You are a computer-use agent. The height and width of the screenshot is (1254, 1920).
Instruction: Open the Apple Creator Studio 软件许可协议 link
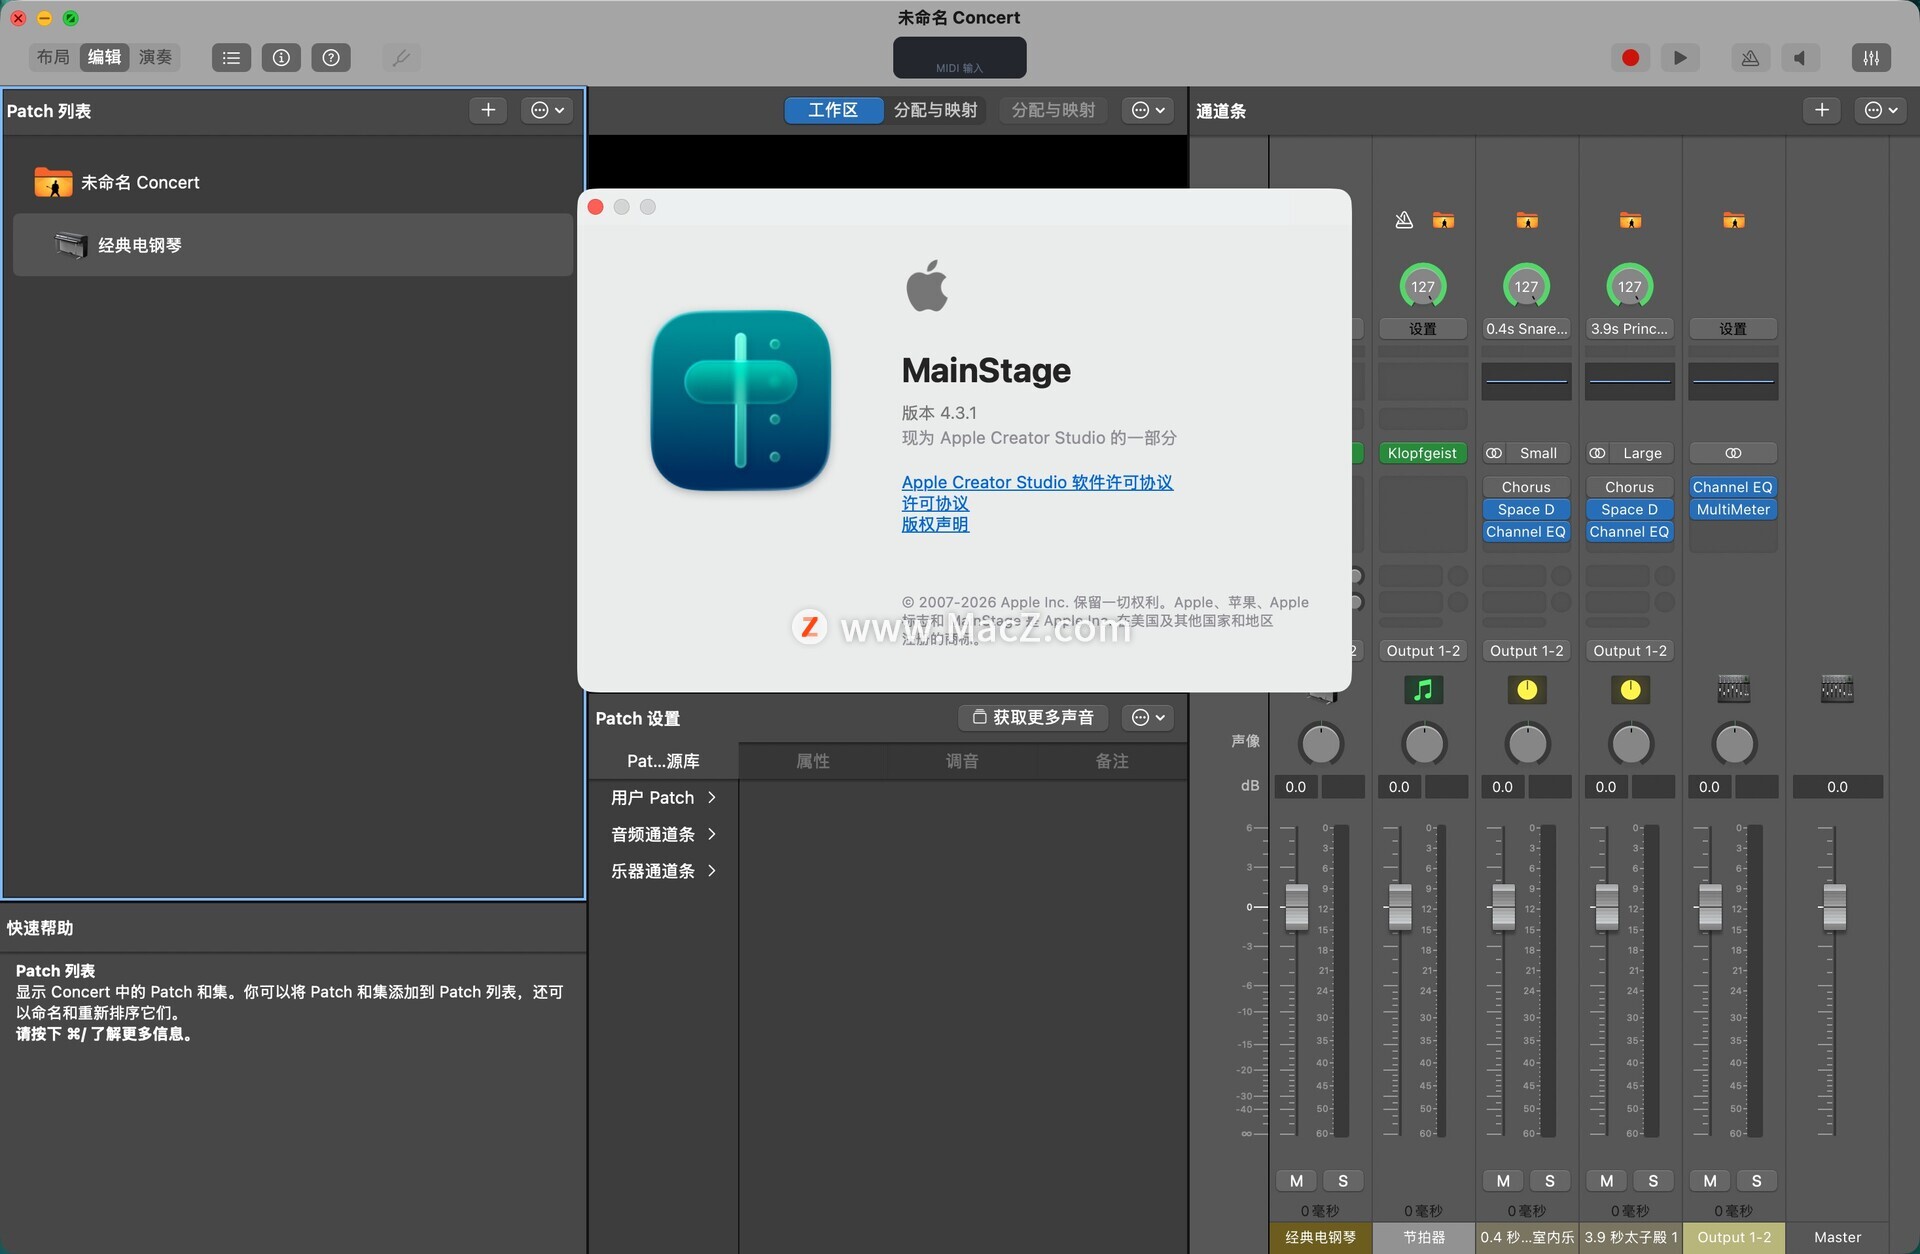point(1037,482)
